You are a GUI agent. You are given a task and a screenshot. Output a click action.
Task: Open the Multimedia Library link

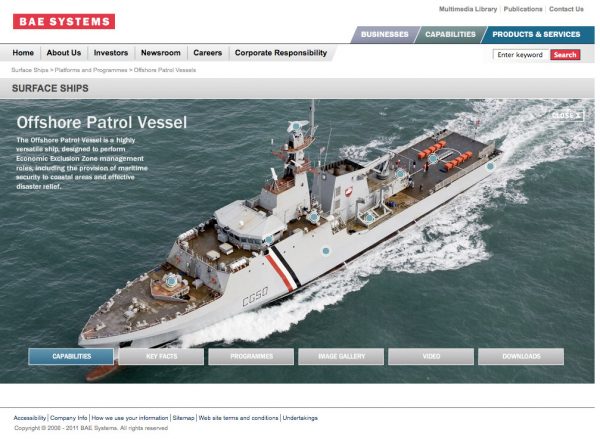pyautogui.click(x=468, y=9)
